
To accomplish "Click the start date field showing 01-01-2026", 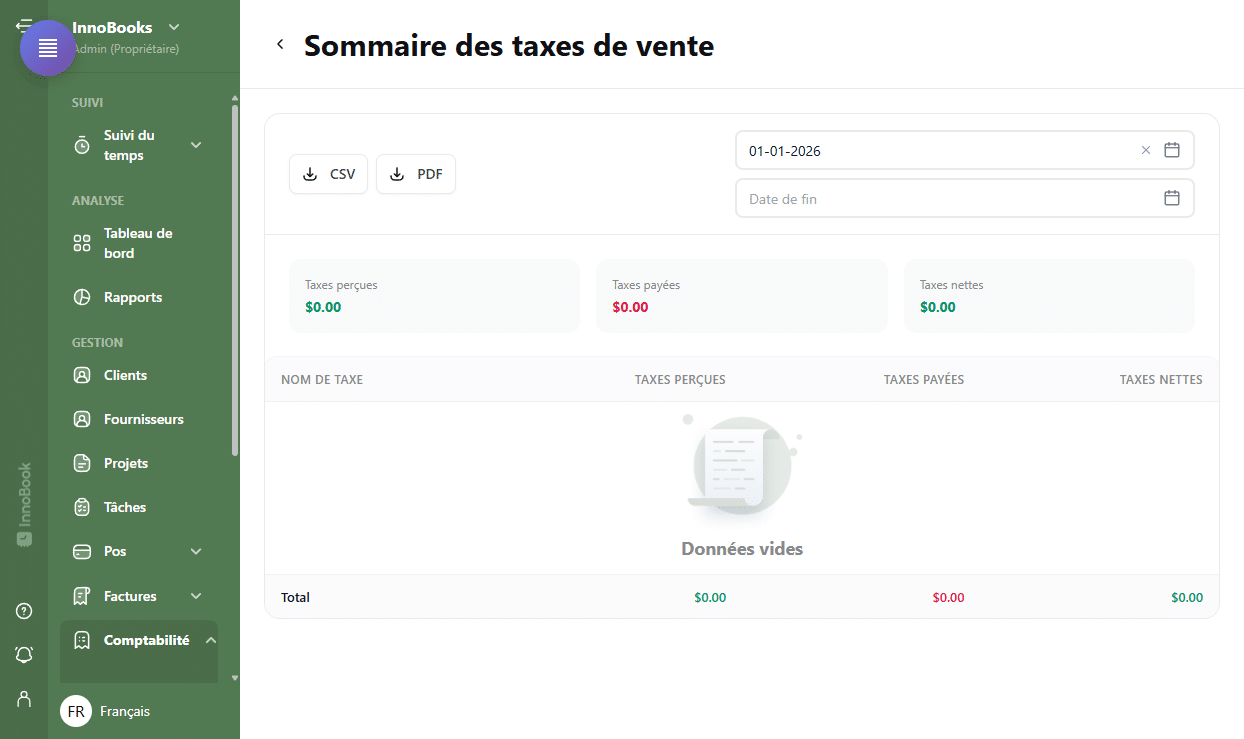I will point(964,150).
